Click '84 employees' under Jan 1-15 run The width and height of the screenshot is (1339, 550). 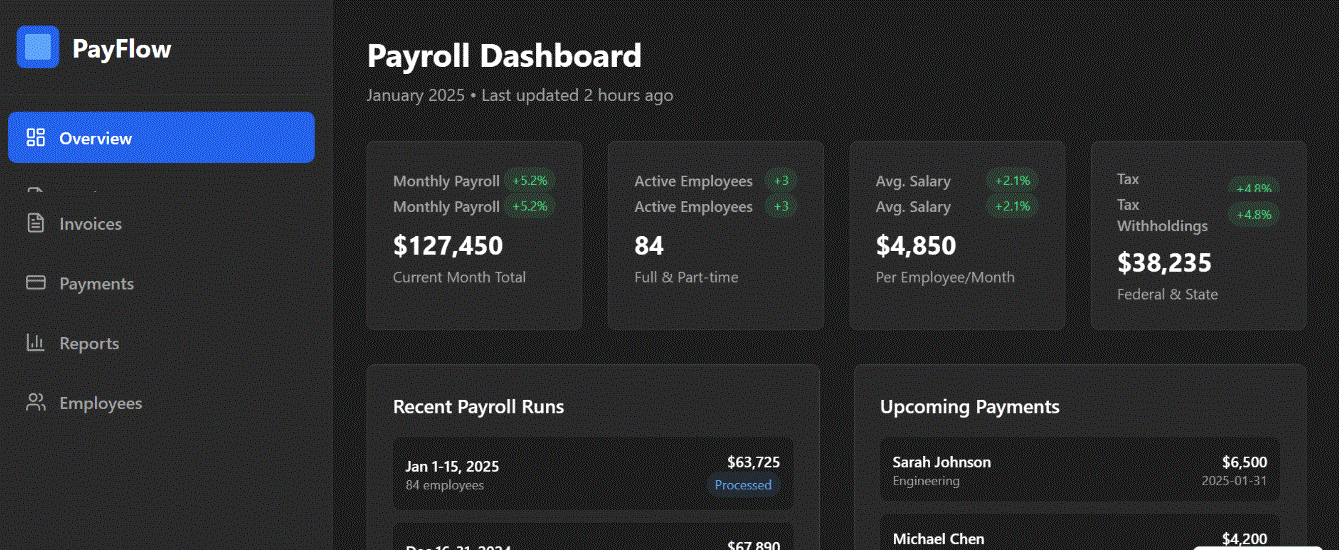point(444,485)
